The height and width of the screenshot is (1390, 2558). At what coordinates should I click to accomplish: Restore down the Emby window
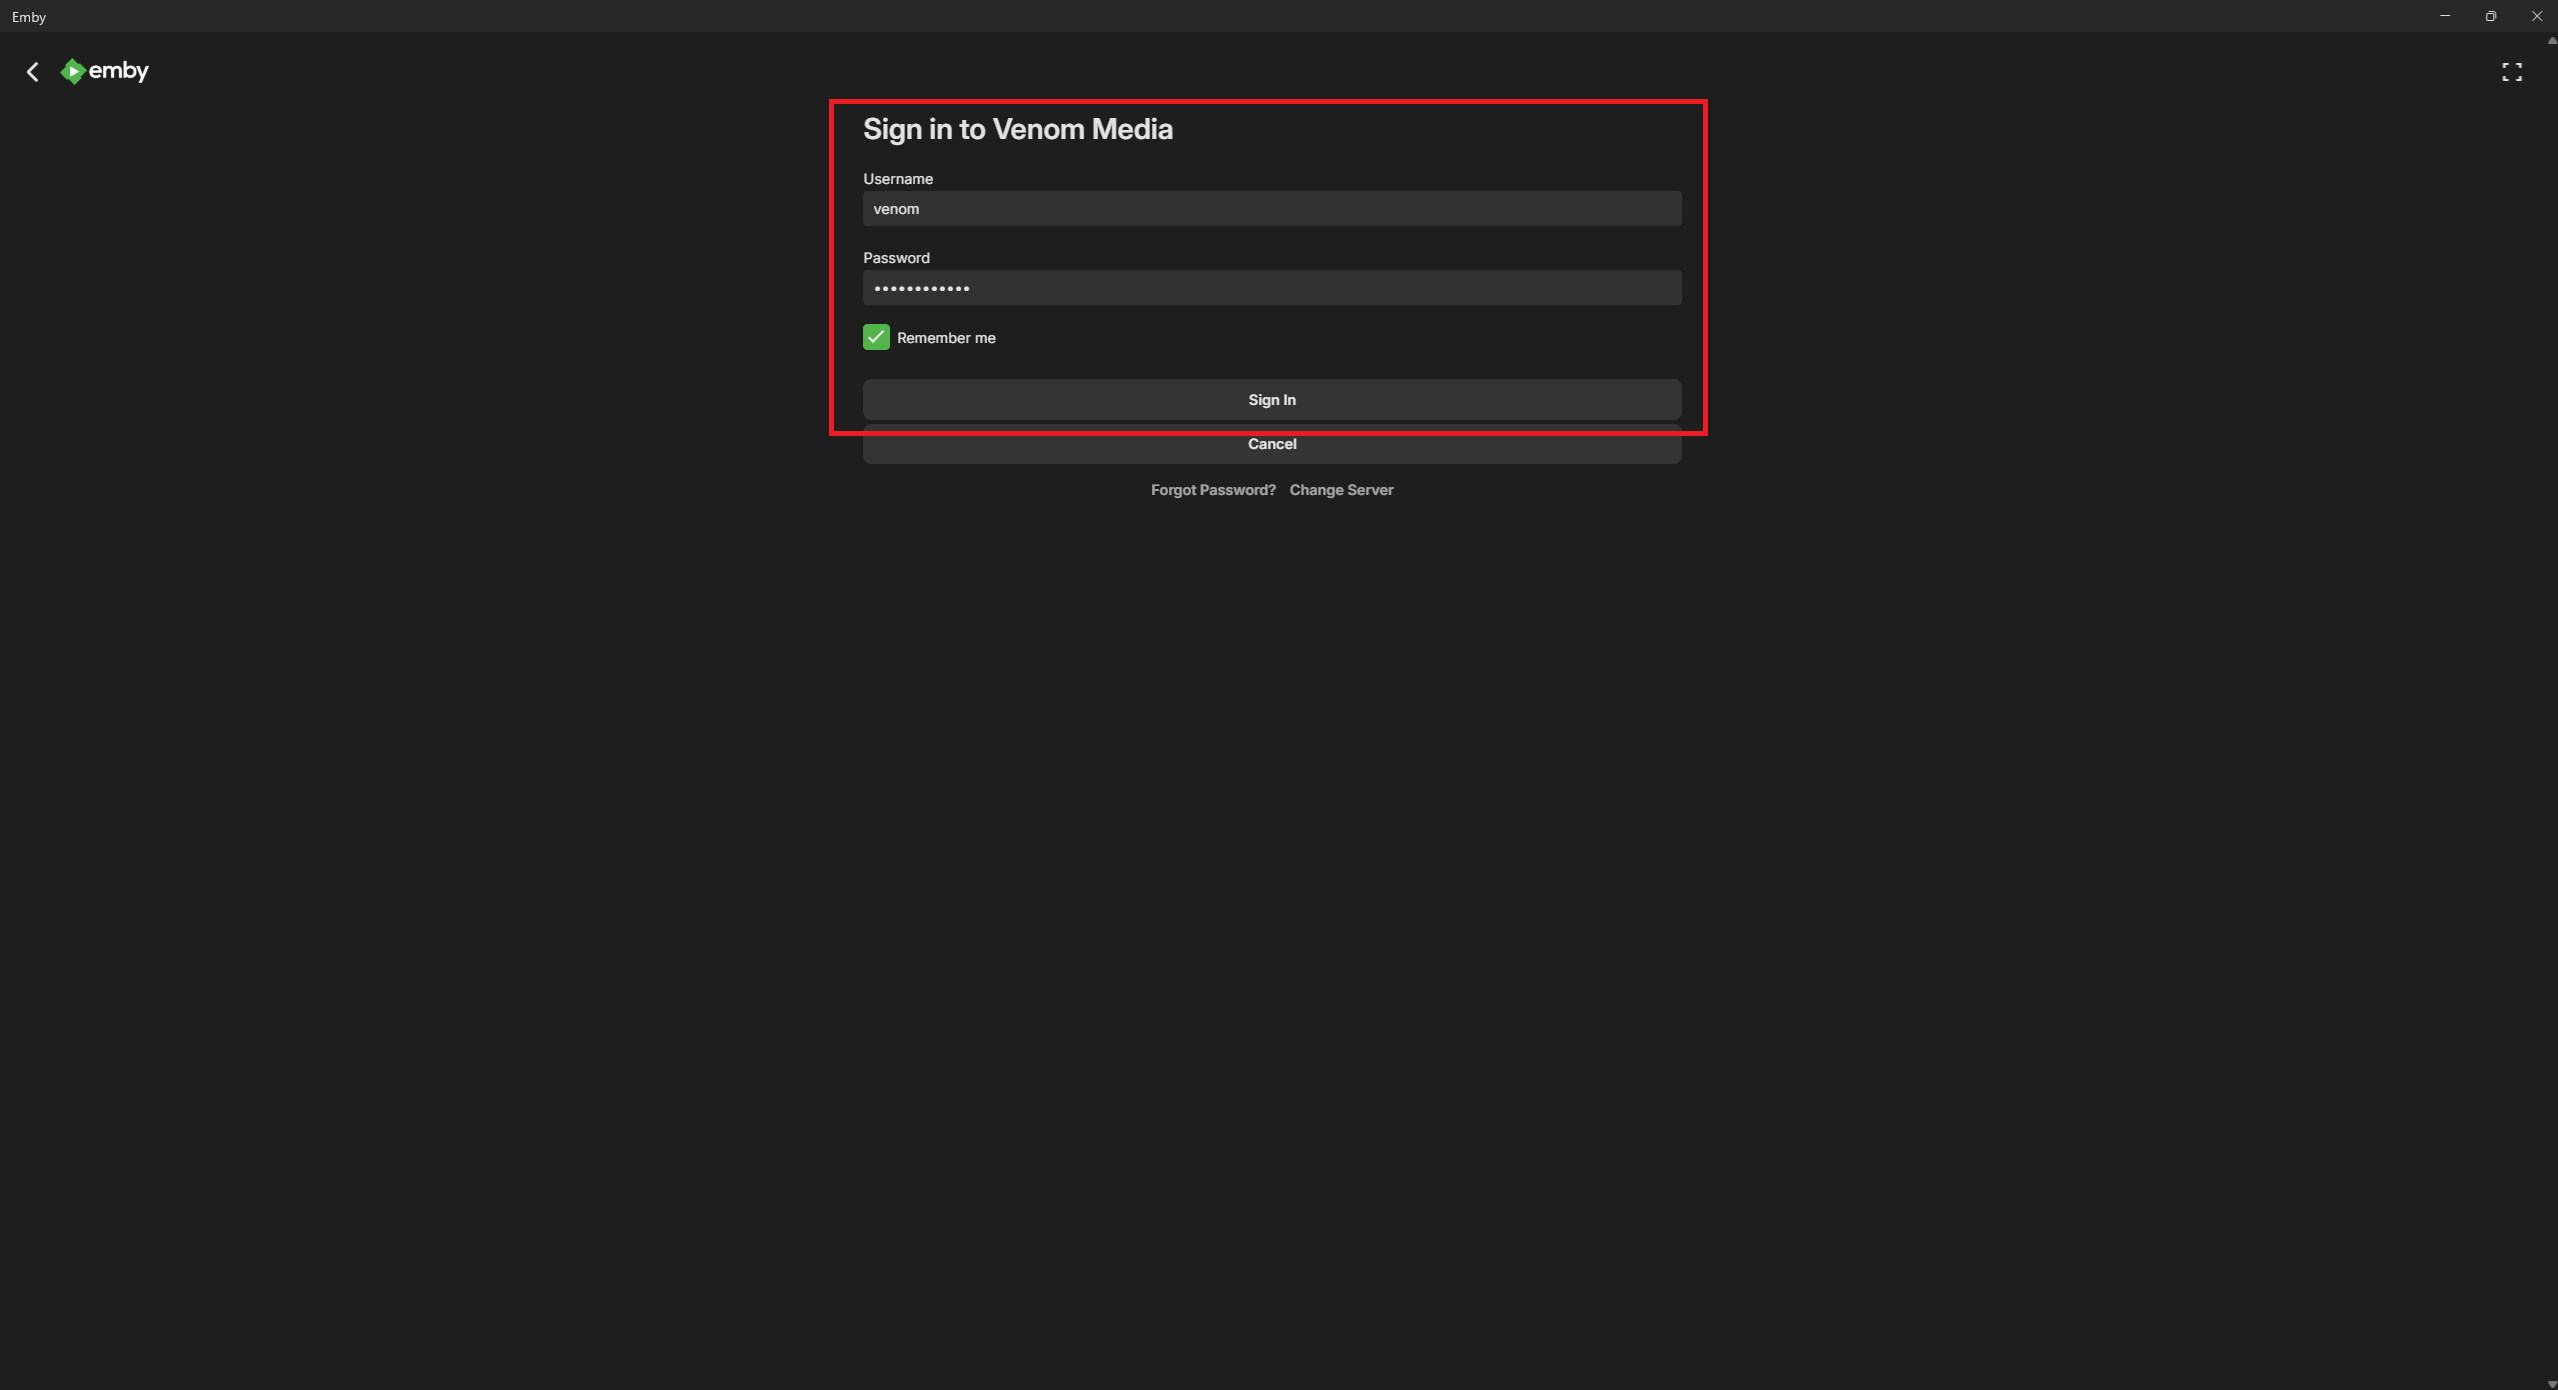click(2491, 16)
